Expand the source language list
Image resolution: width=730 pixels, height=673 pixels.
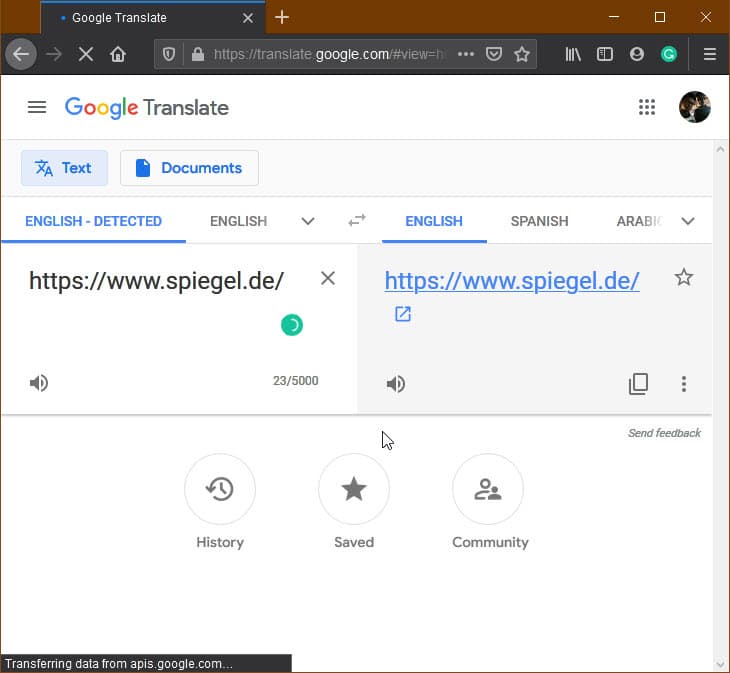[x=308, y=221]
